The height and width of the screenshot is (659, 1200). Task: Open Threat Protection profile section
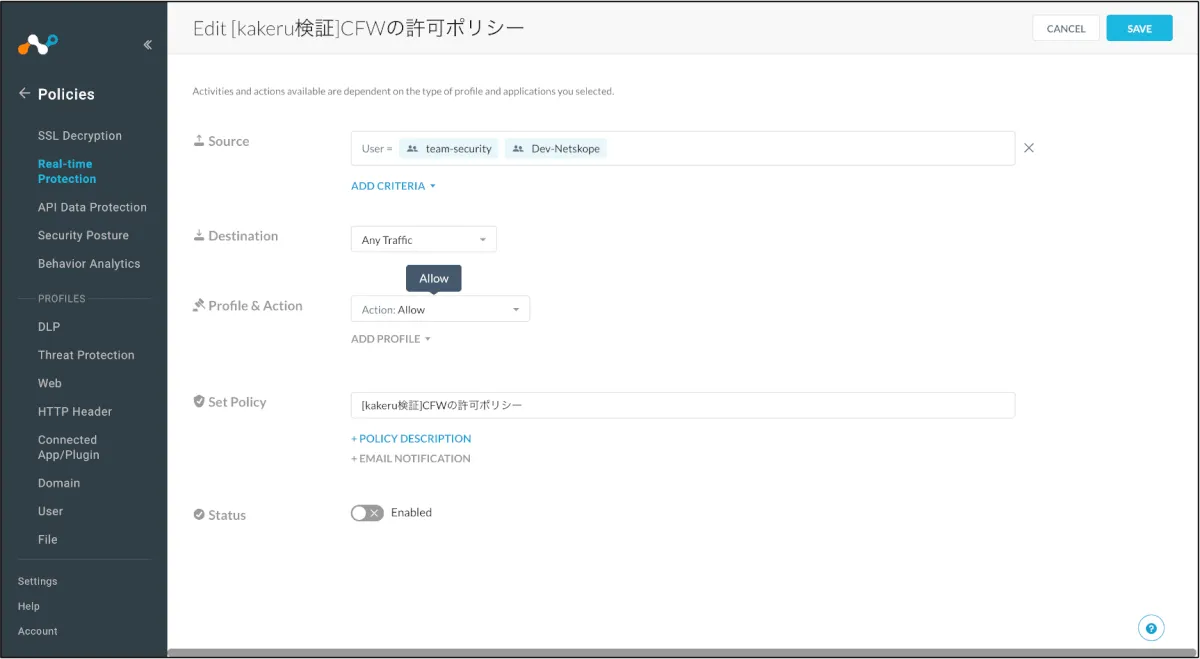click(86, 355)
